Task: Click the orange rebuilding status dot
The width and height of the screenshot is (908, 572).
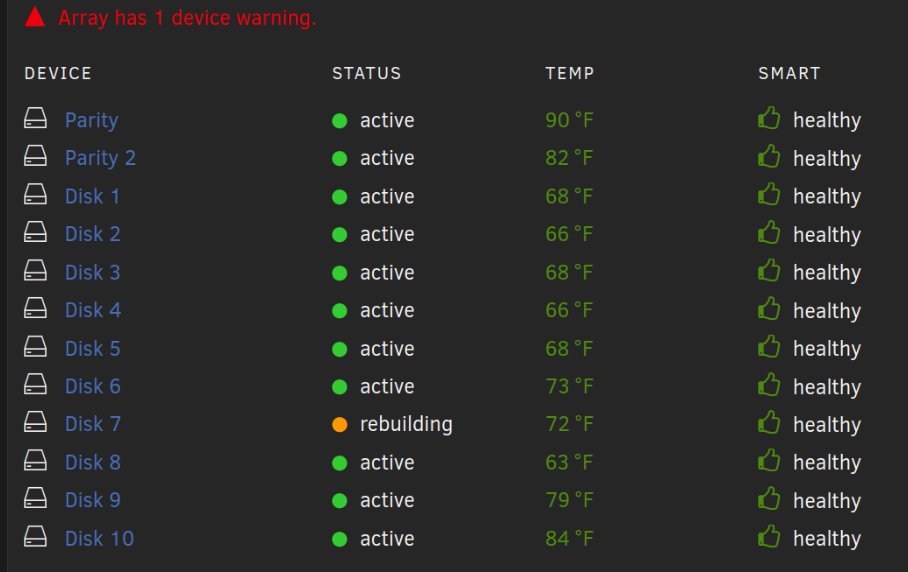Action: [x=339, y=425]
